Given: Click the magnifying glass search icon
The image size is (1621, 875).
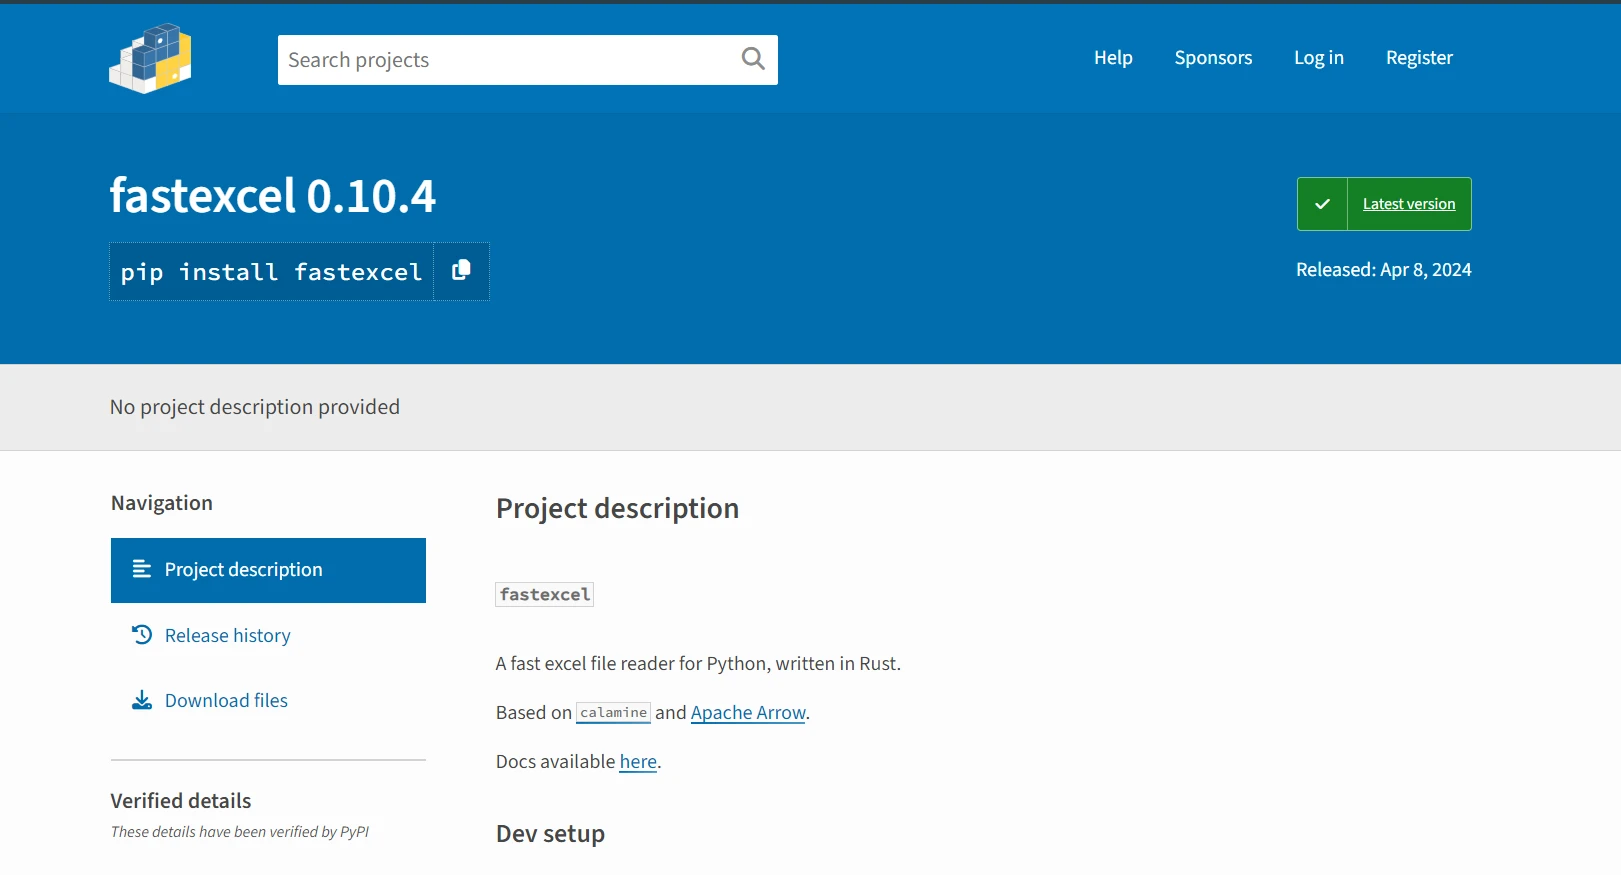Looking at the screenshot, I should [753, 59].
